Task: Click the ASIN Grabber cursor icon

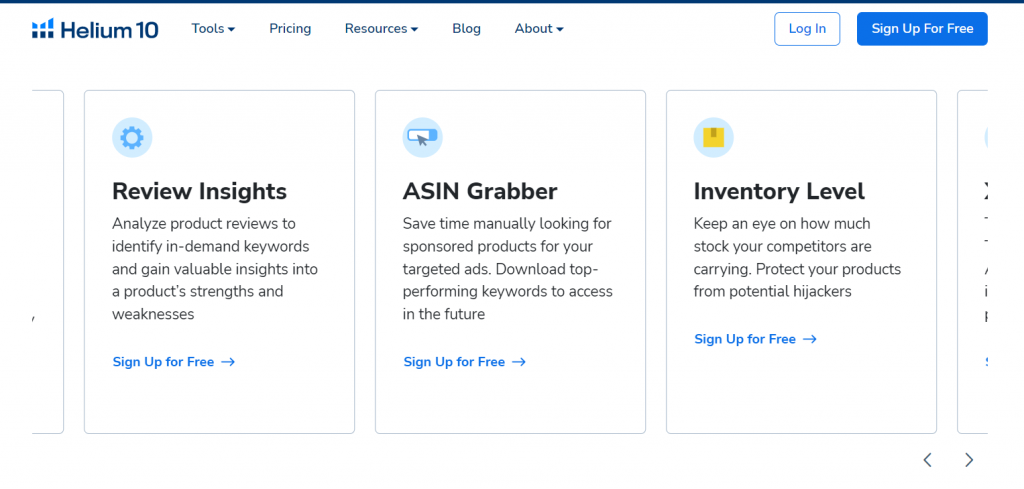Action: click(423, 138)
